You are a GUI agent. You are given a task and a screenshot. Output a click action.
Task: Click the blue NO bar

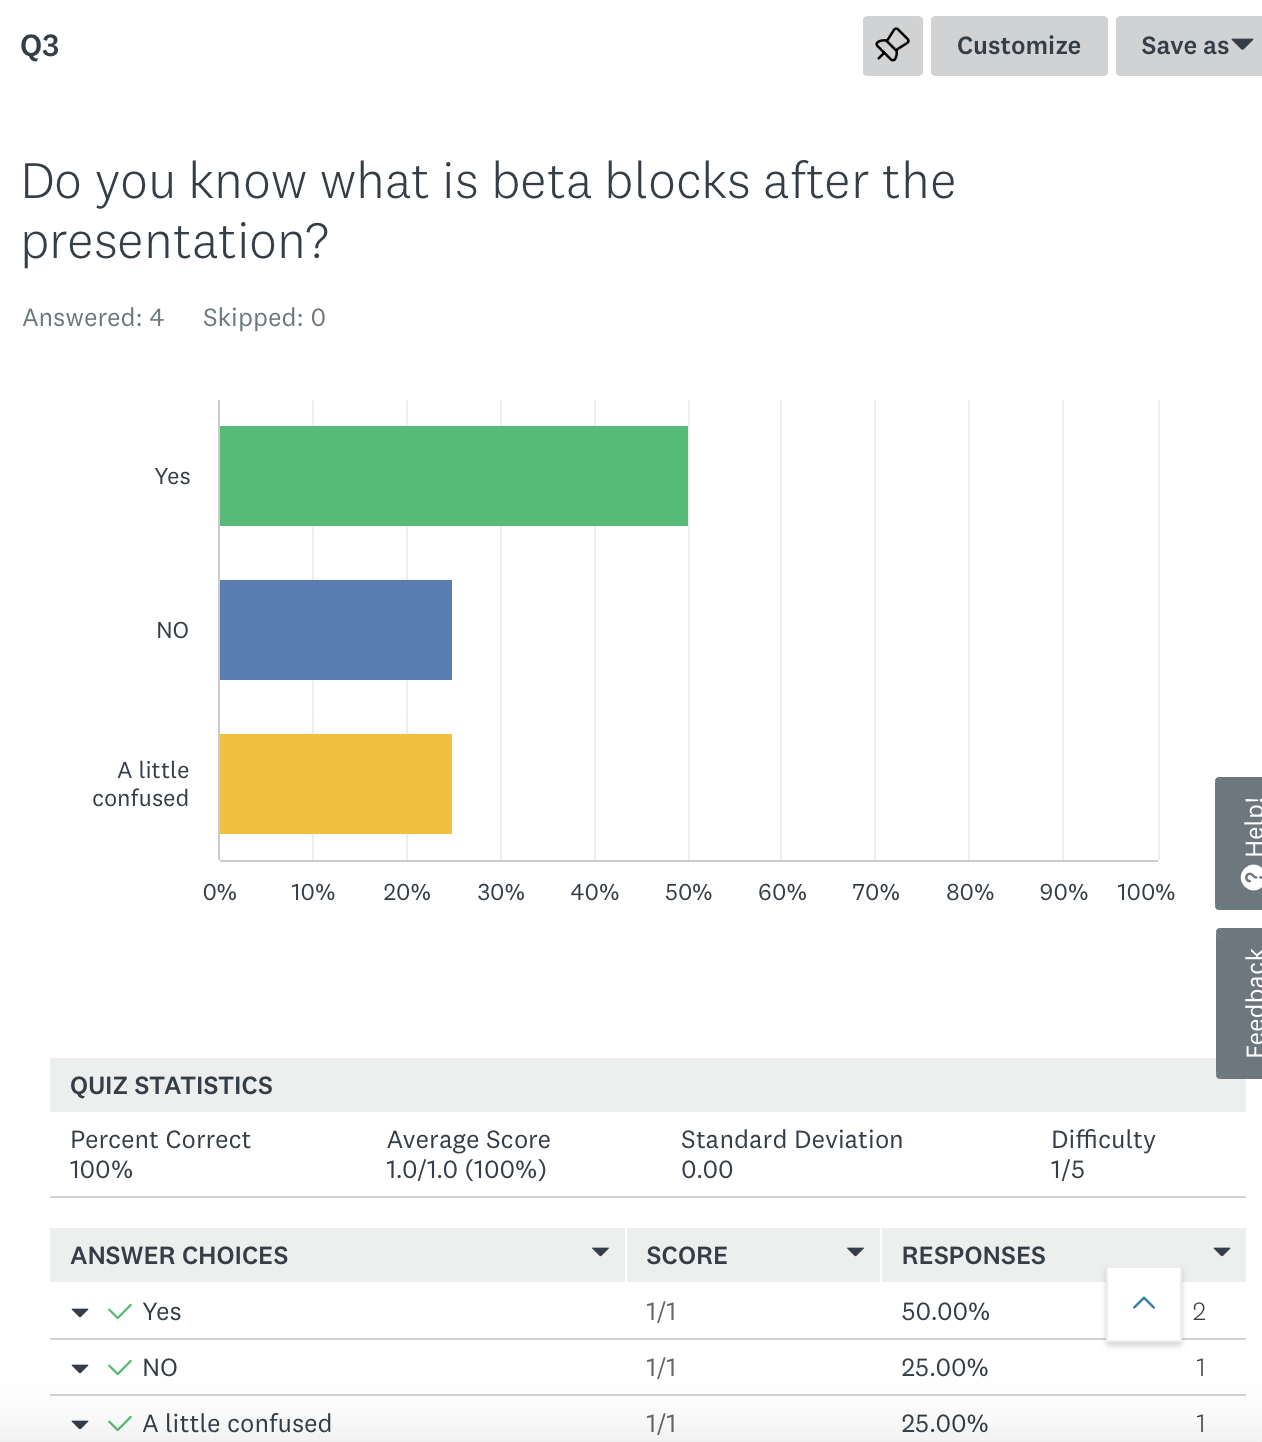(x=336, y=630)
